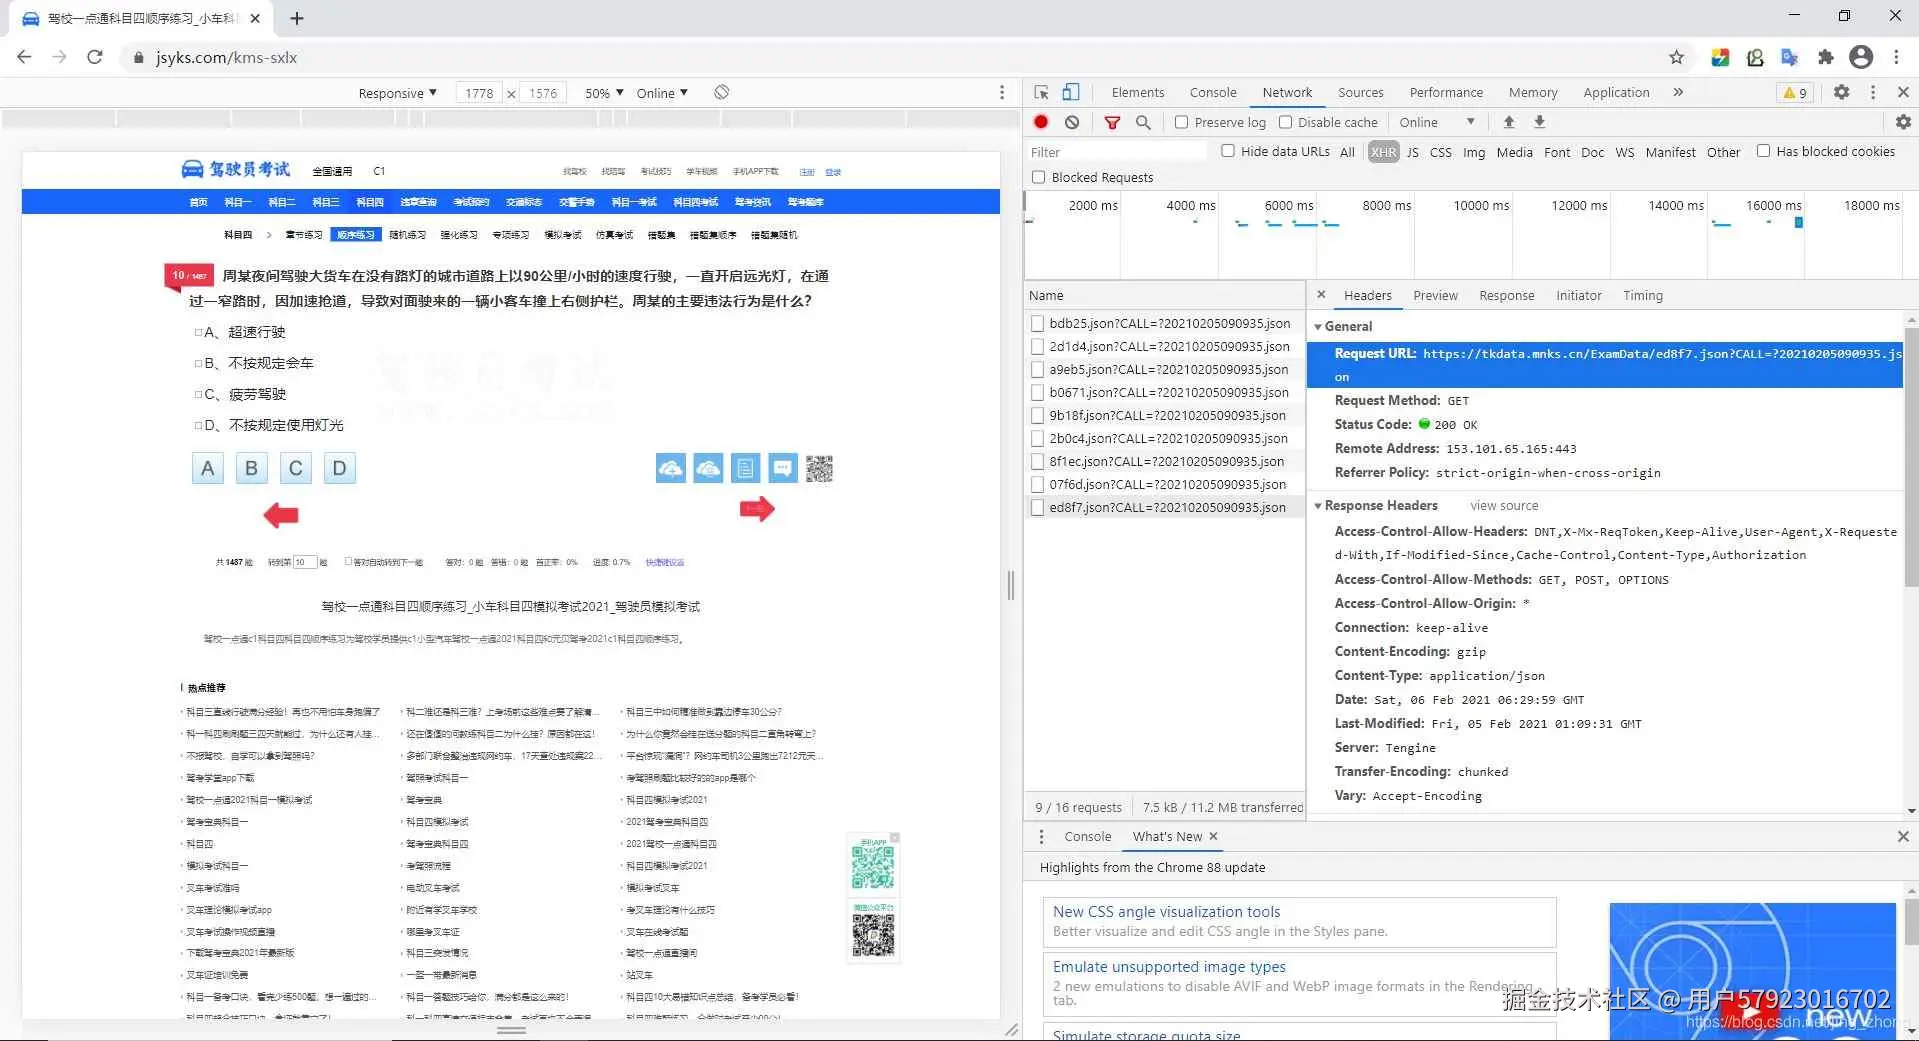The image size is (1919, 1041).
Task: Import a HAR file with the upload arrow
Action: point(1509,122)
